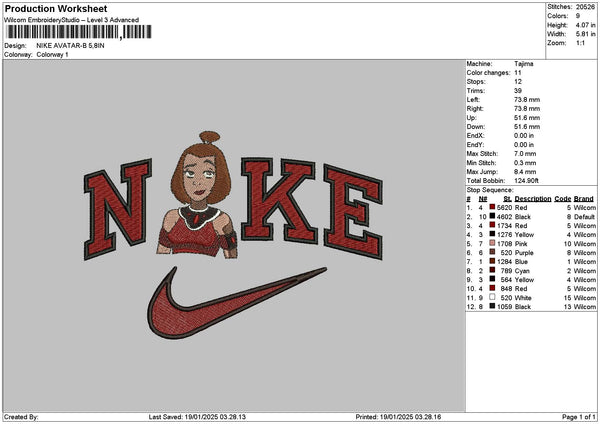Click the Created By label
The height and width of the screenshot is (424, 600).
[x=21, y=417]
